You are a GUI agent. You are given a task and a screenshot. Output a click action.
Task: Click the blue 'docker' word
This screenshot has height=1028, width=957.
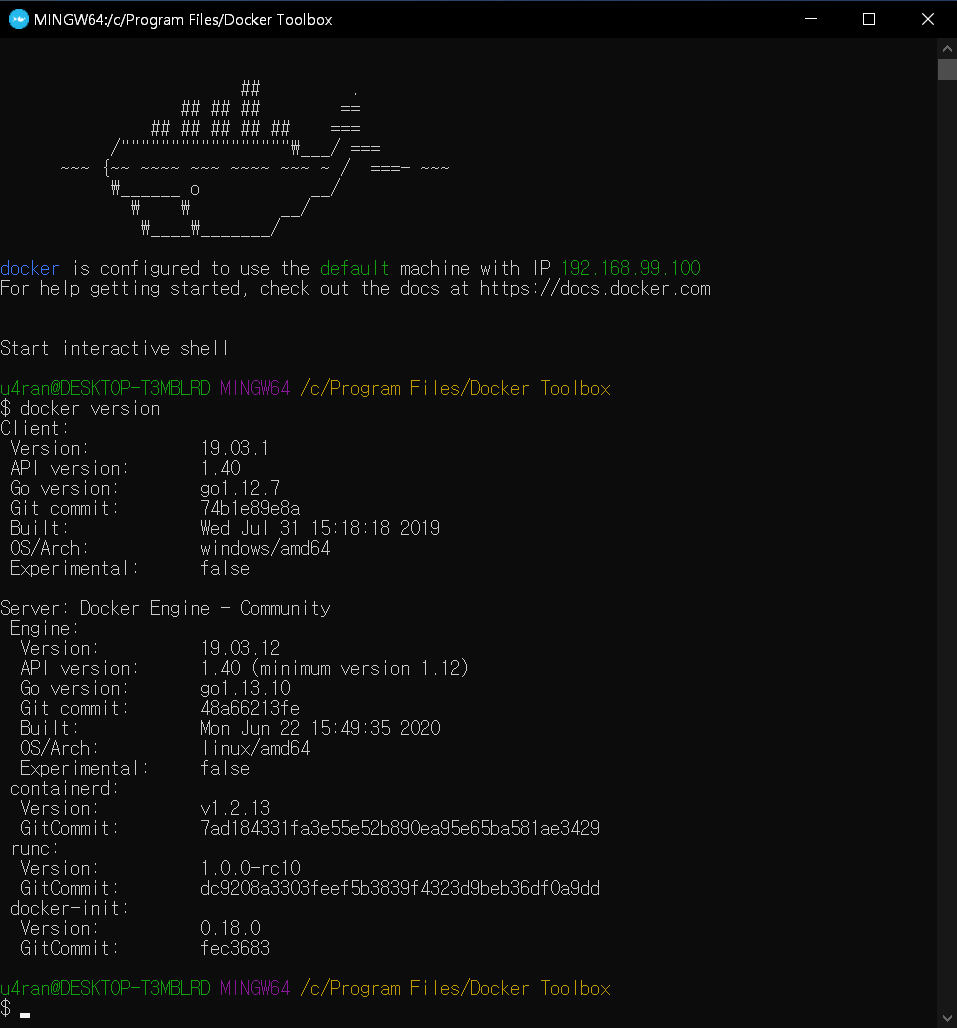click(29, 268)
